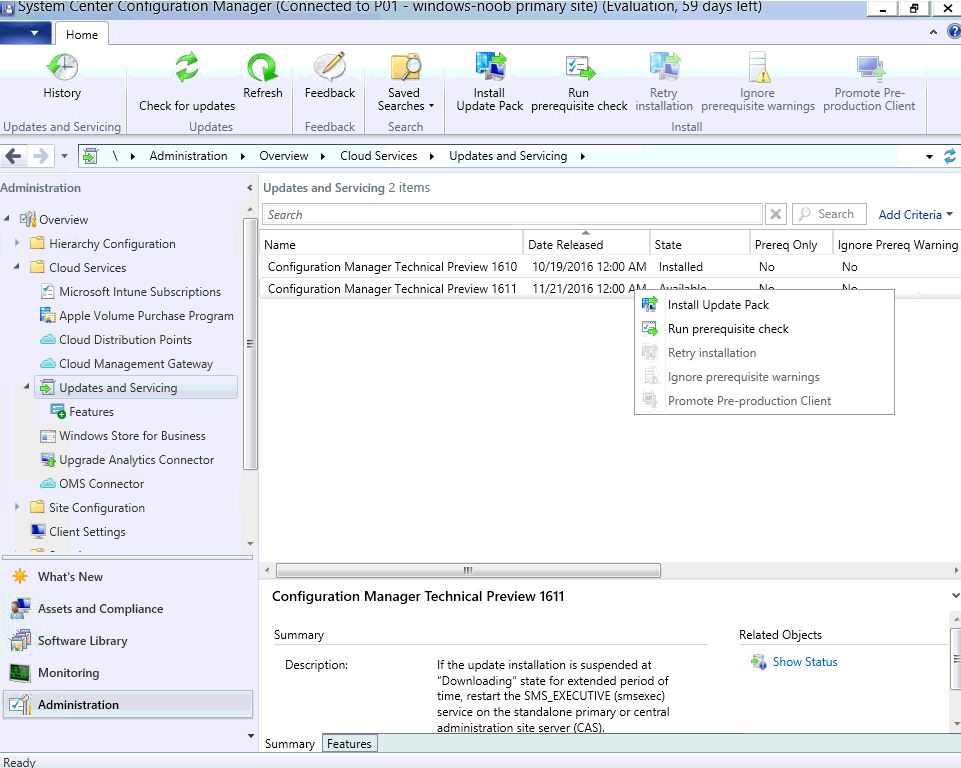This screenshot has width=961, height=768.
Task: Expand navigation pane overflow options arrow
Action: point(250,736)
